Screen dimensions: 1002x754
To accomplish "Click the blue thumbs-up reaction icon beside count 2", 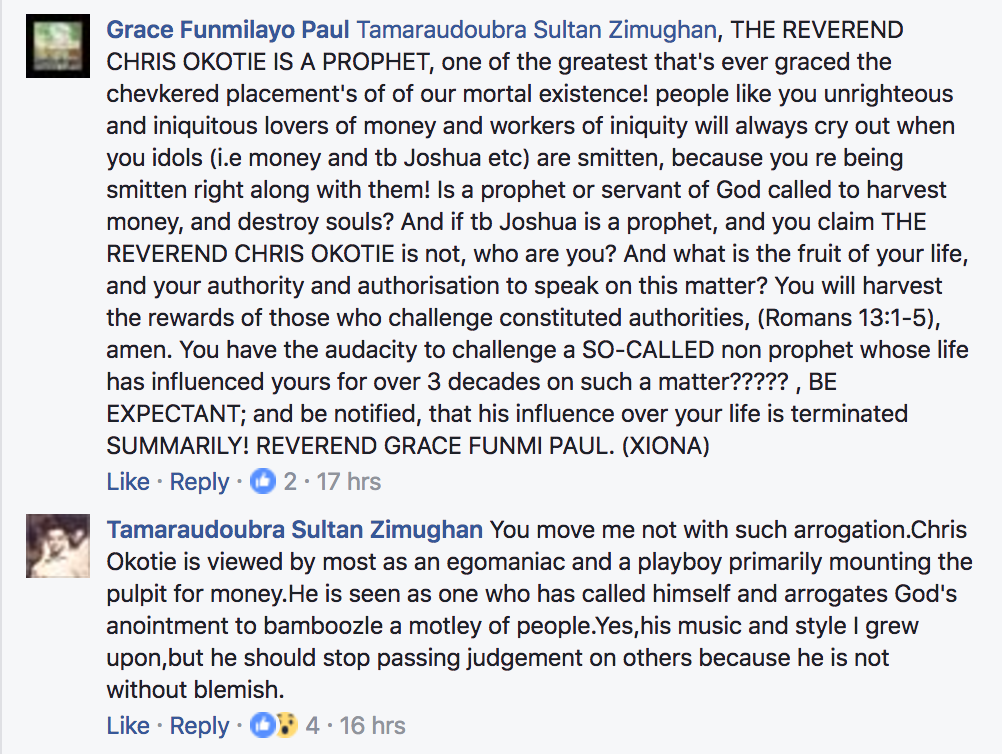I will [x=262, y=481].
